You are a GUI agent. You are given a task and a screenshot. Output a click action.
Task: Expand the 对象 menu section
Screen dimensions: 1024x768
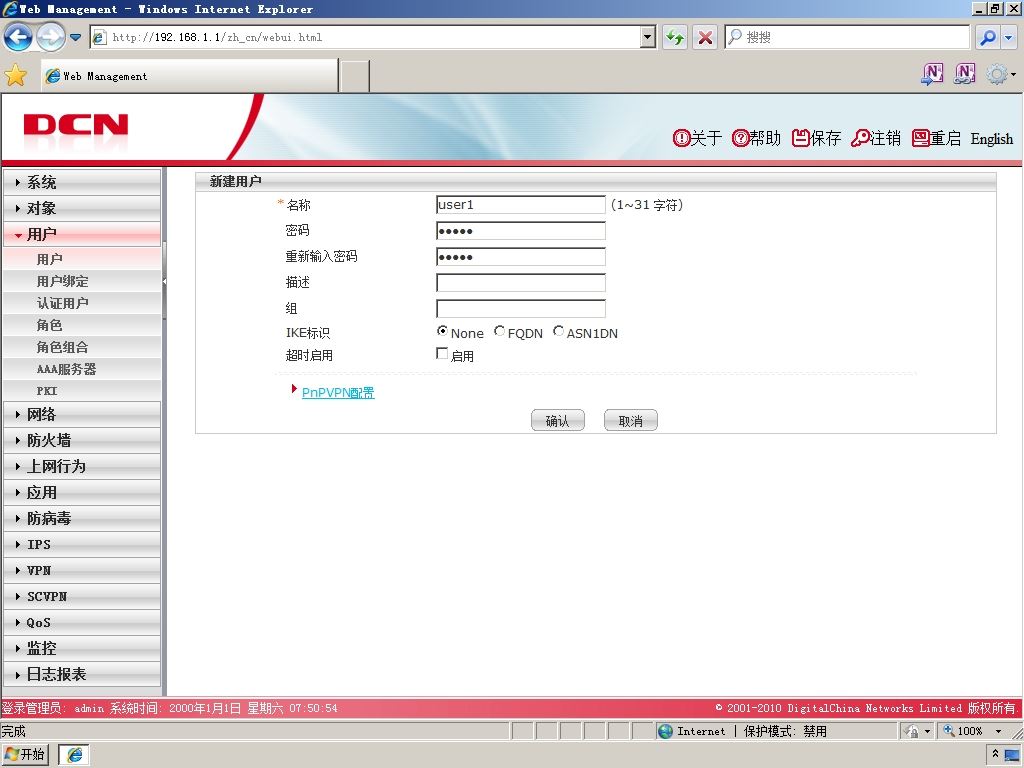click(x=82, y=208)
